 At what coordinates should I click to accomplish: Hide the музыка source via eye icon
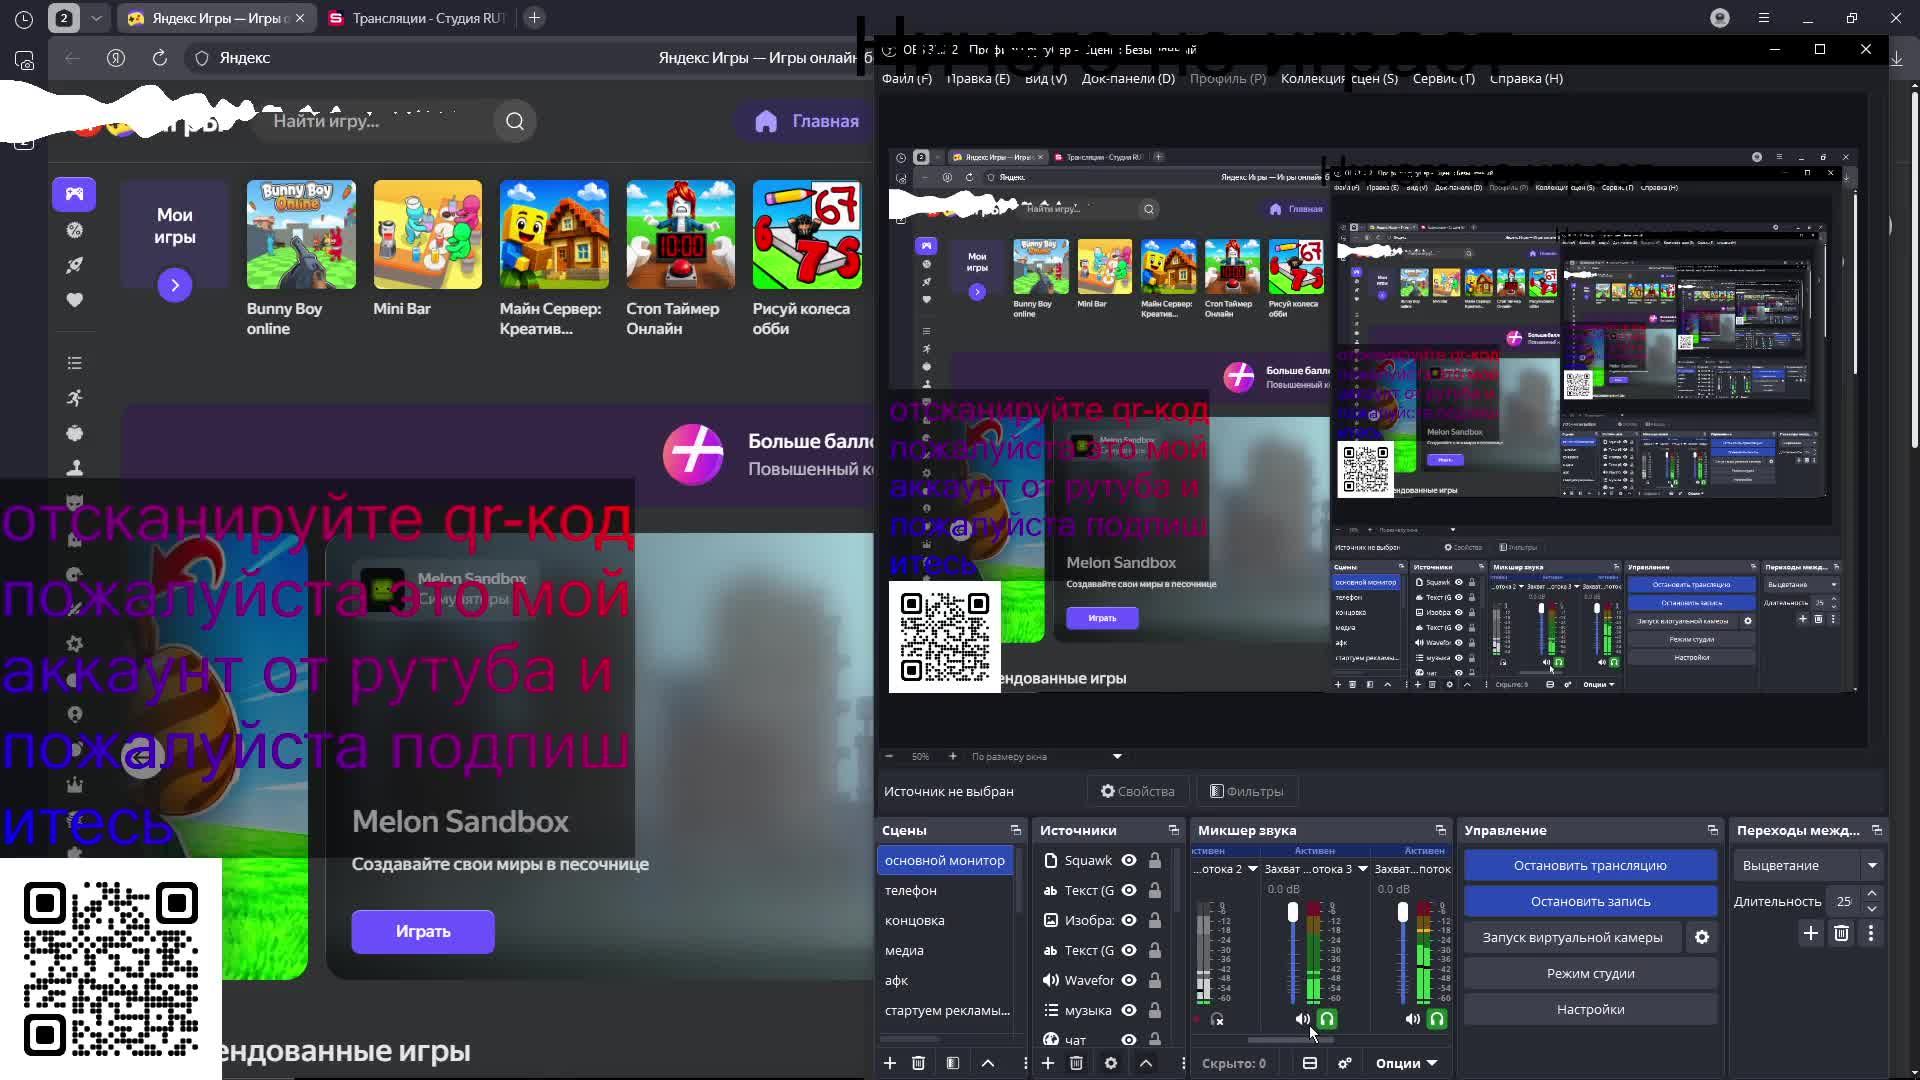(1129, 1010)
